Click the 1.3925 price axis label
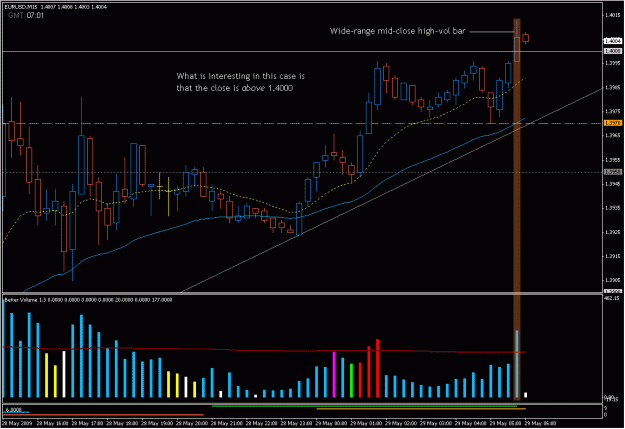Viewport: 625px width, 429px height. click(x=613, y=232)
